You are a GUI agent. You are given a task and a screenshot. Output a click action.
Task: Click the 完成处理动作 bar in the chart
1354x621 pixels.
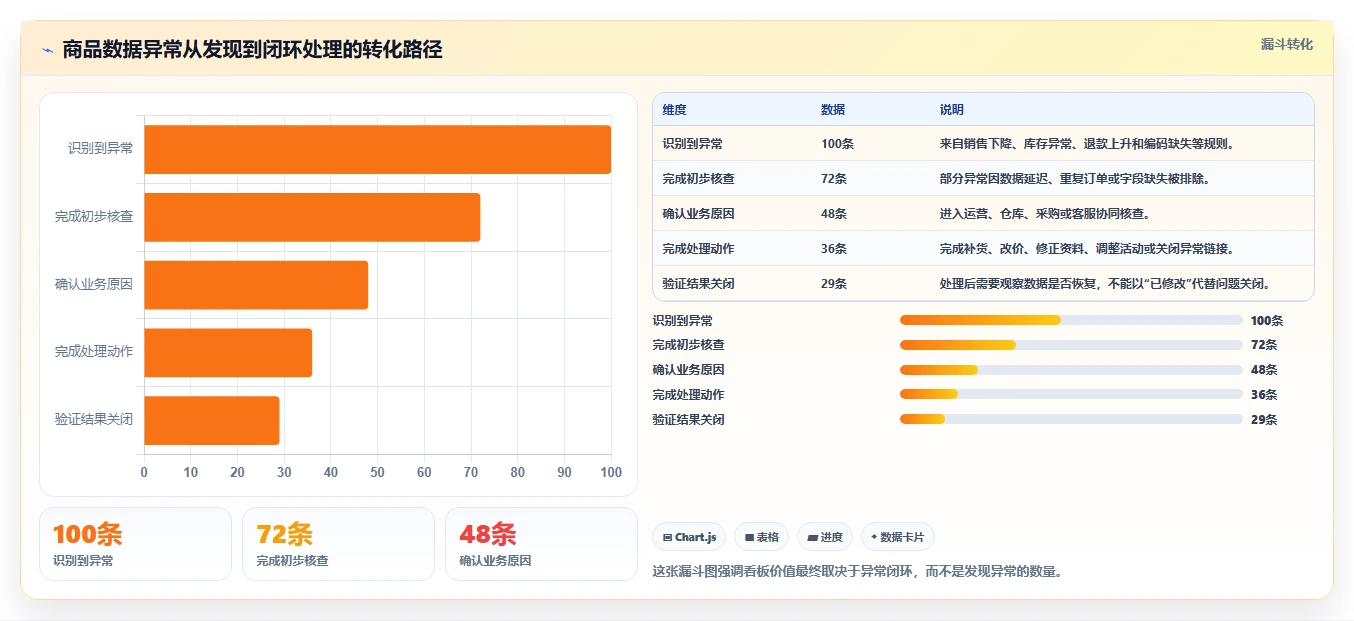(x=228, y=352)
